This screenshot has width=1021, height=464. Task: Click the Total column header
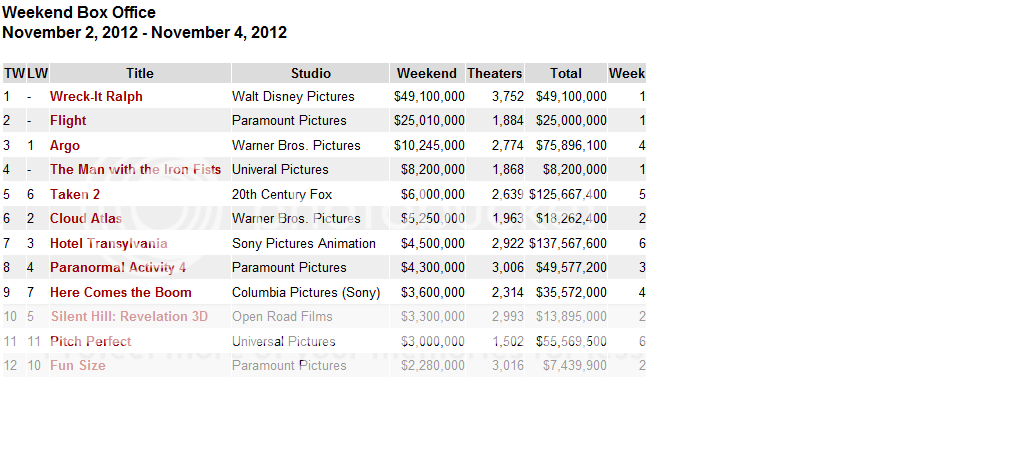[566, 73]
